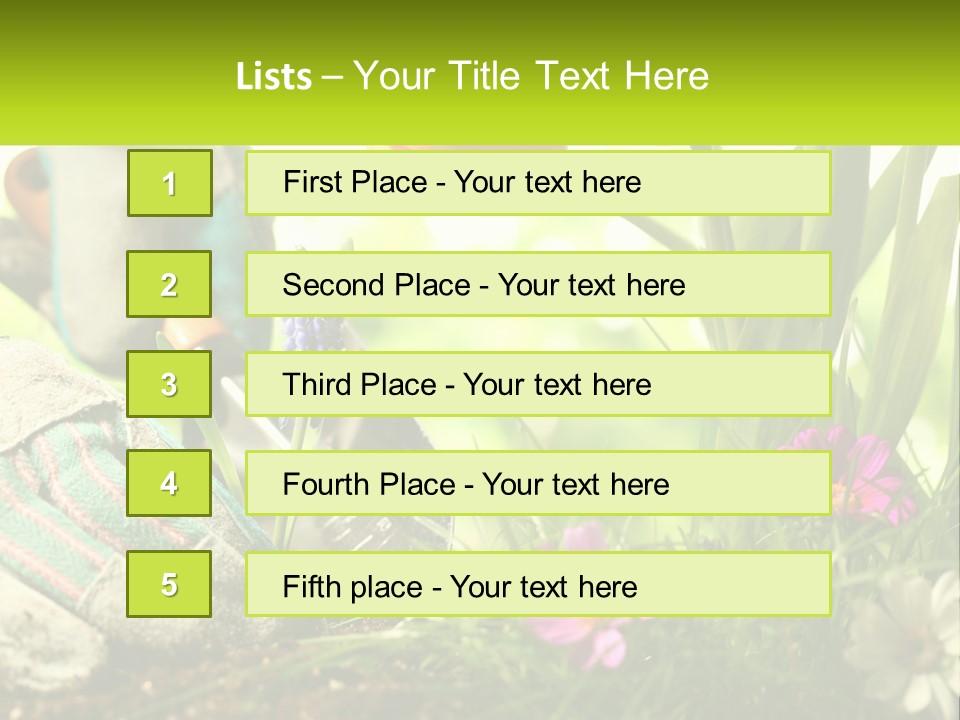
Task: Click the purple hyacinth flower in background
Action: [297, 335]
